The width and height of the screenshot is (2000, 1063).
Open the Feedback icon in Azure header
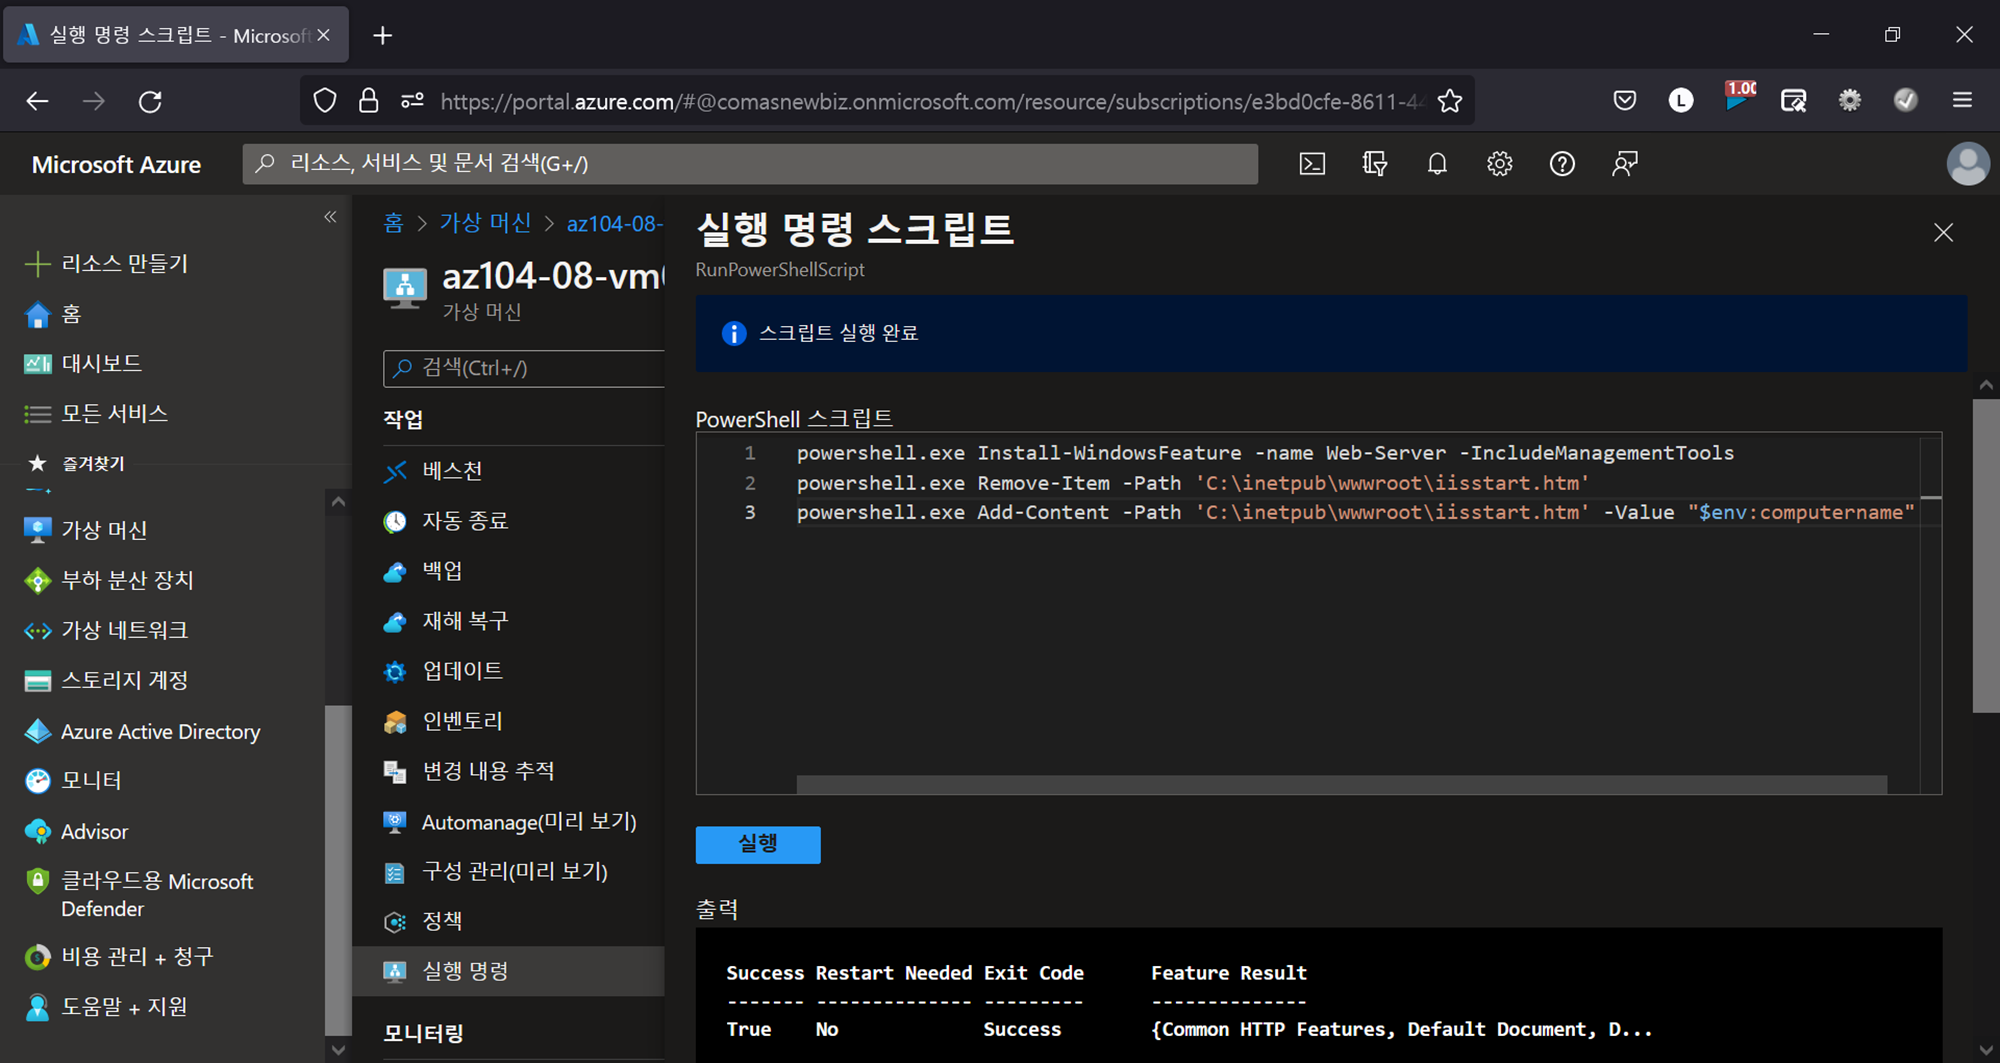[1625, 164]
